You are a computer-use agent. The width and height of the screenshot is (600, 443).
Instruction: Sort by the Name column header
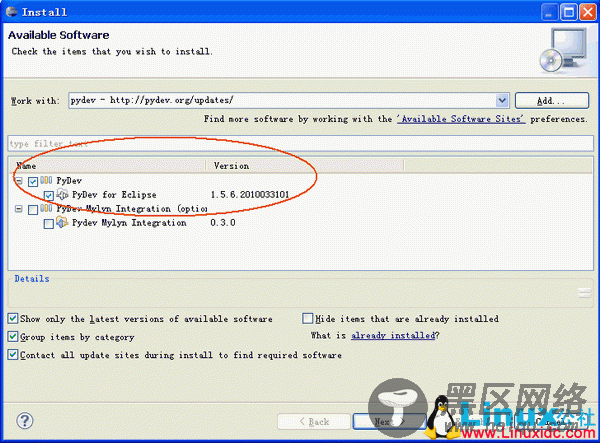(x=107, y=166)
